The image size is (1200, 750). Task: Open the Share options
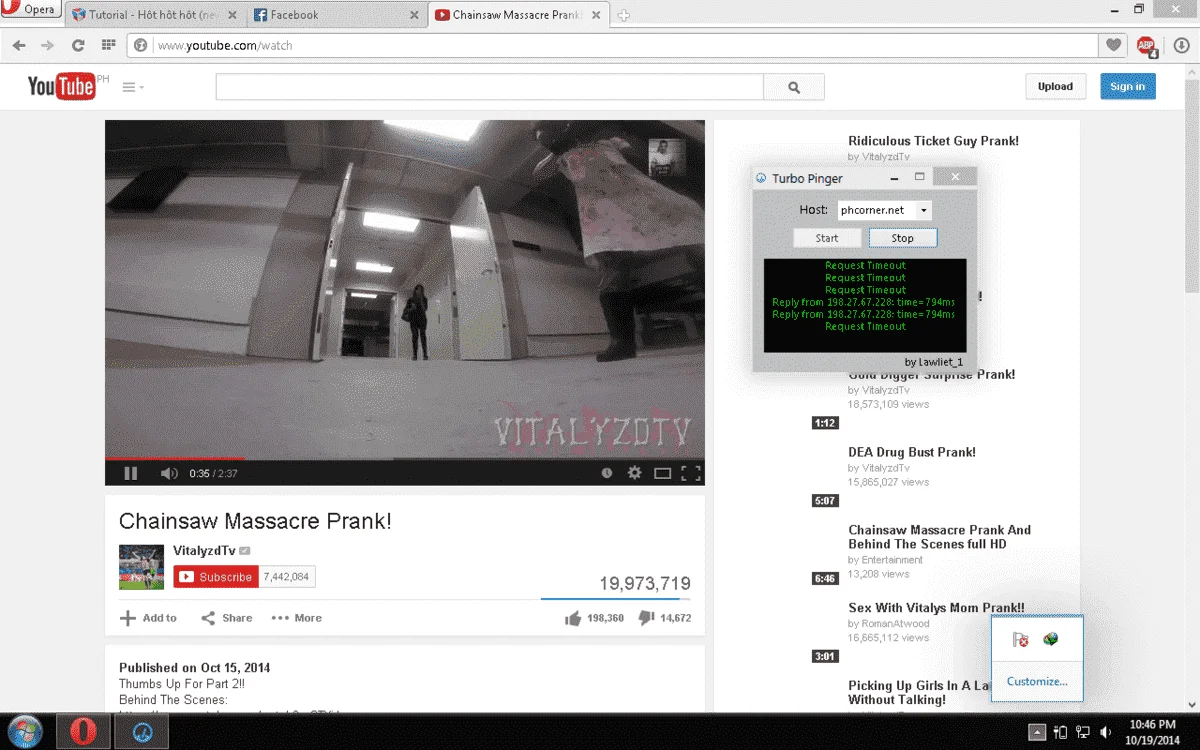coord(227,618)
